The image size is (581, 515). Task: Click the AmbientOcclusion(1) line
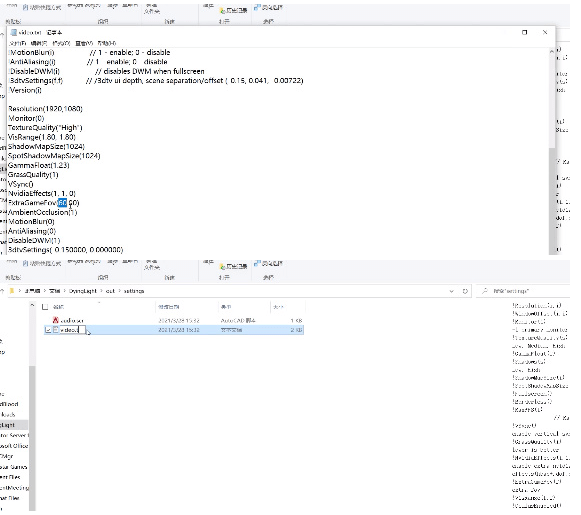[x=43, y=213]
